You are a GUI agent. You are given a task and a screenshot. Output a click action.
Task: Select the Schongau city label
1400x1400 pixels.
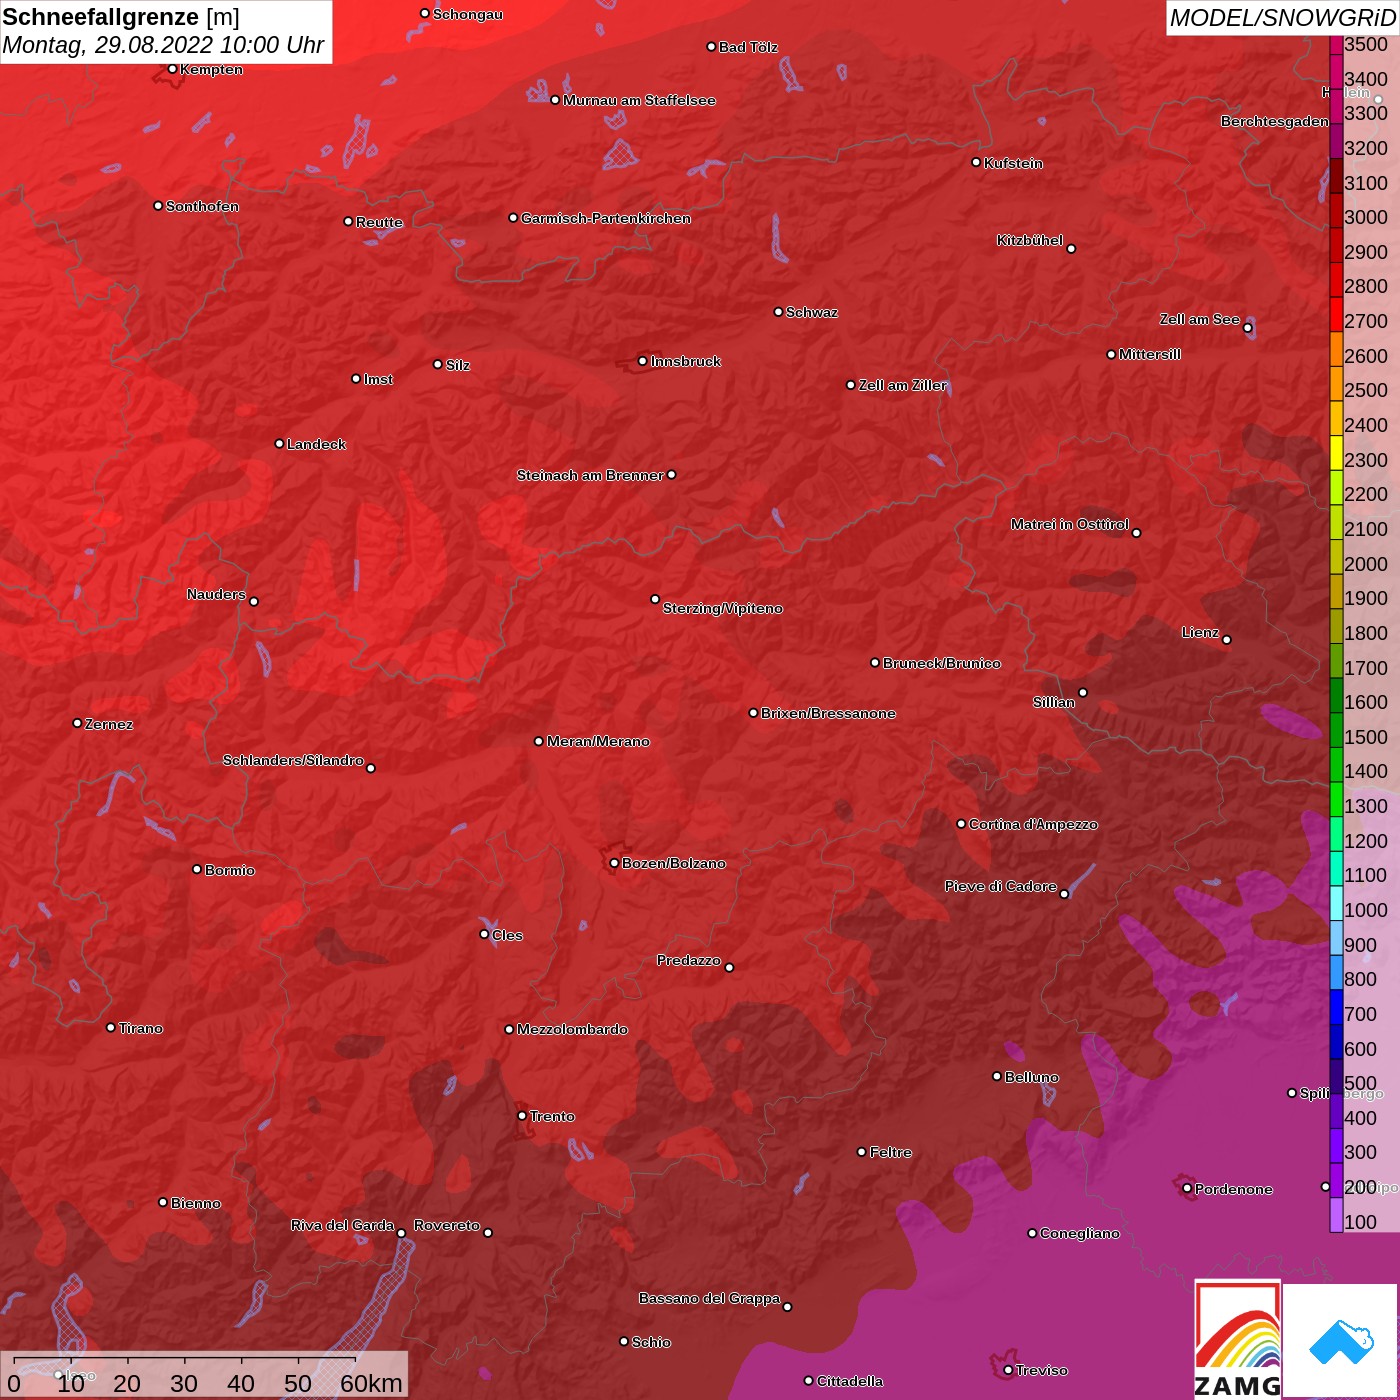468,14
